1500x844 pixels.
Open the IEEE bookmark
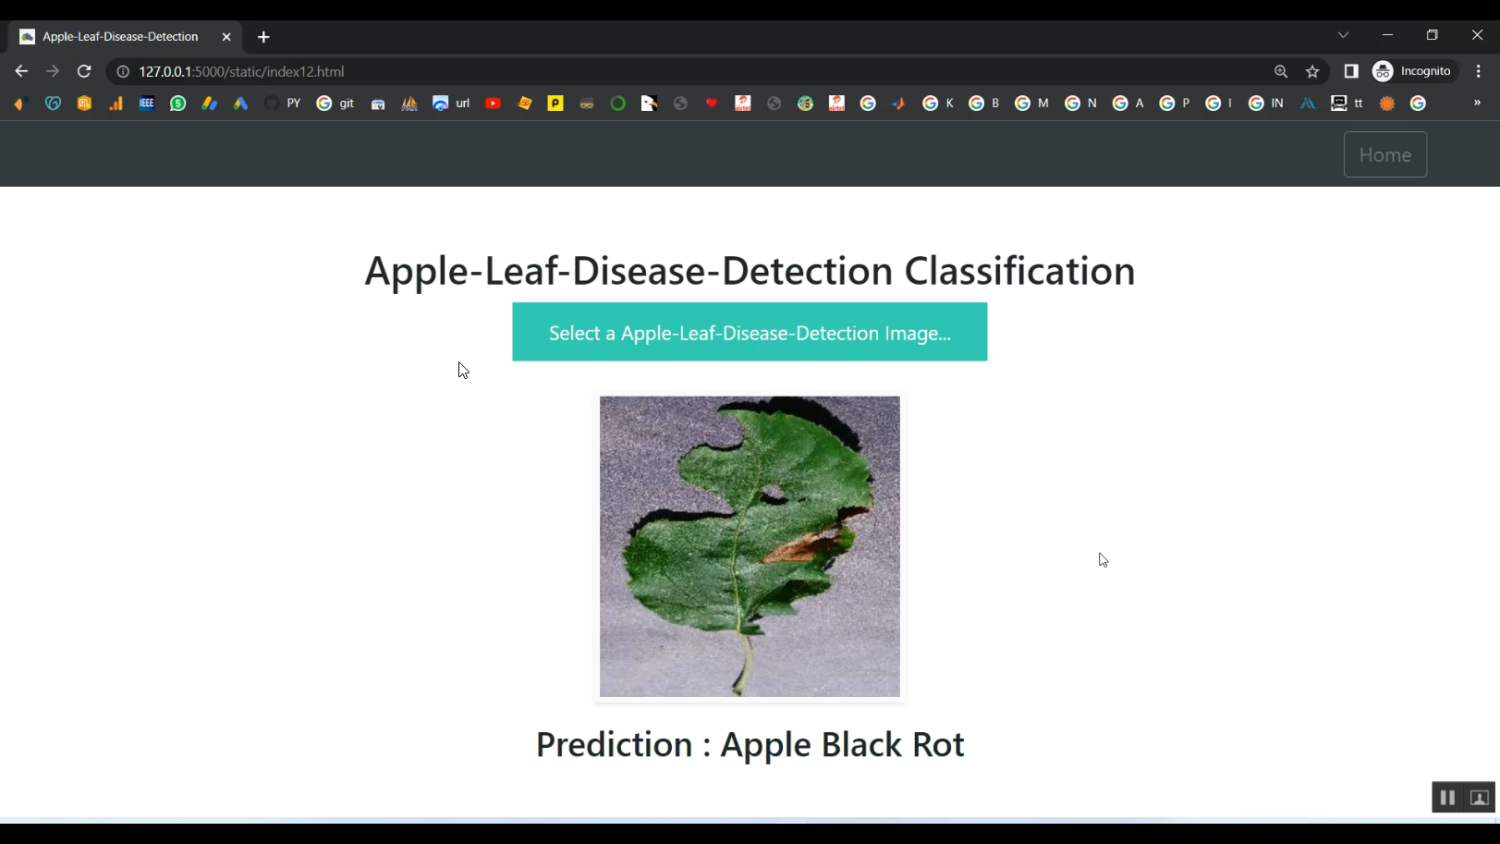click(146, 103)
